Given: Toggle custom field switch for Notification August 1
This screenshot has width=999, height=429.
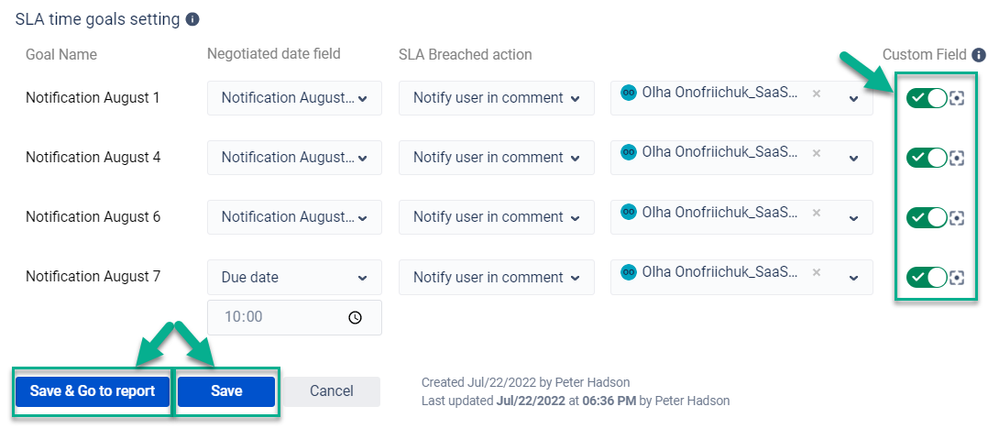Looking at the screenshot, I should 926,98.
